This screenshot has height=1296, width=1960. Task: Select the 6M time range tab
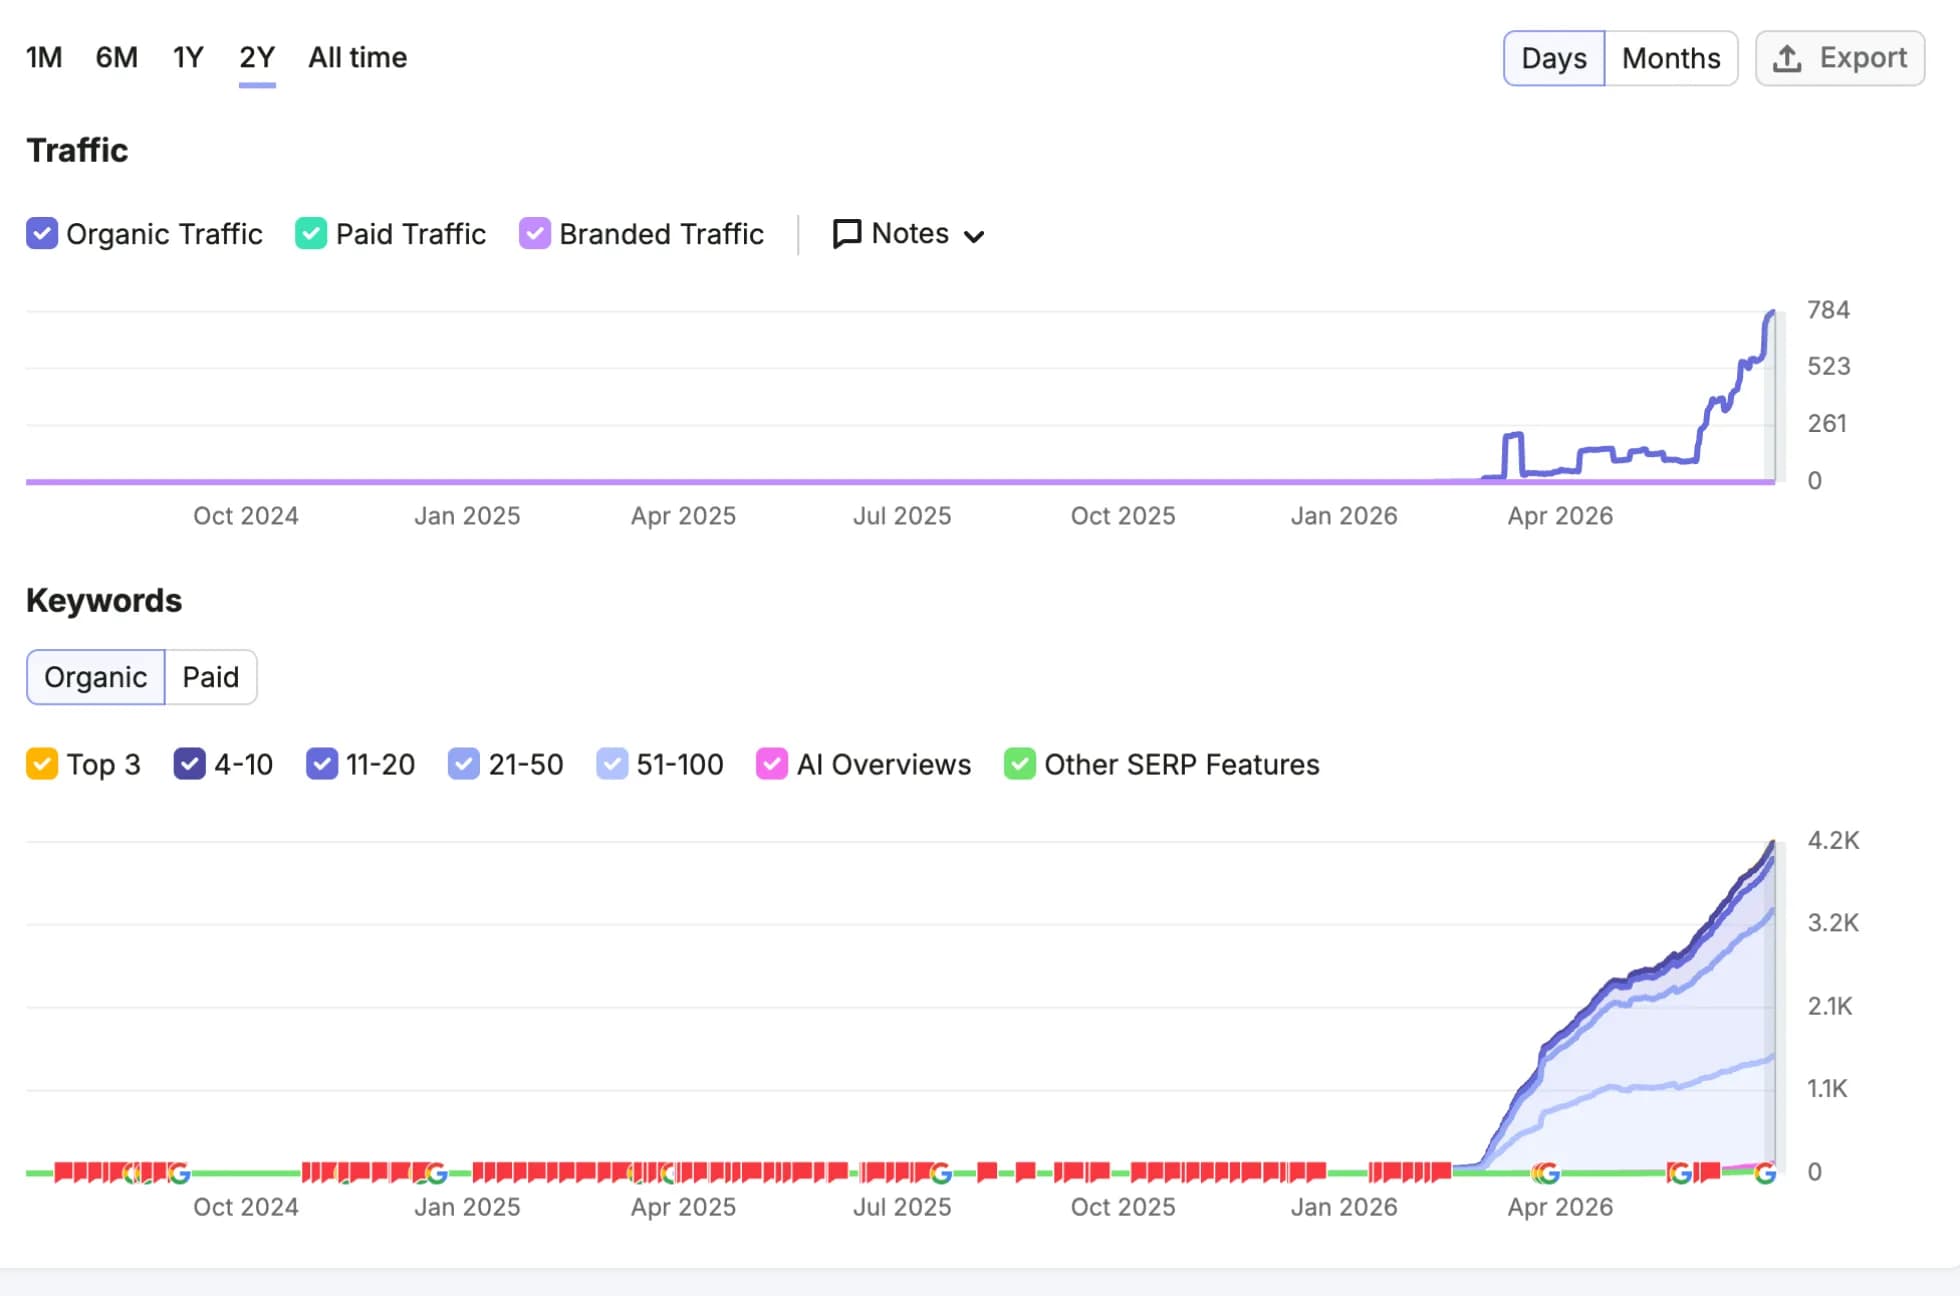coord(117,58)
